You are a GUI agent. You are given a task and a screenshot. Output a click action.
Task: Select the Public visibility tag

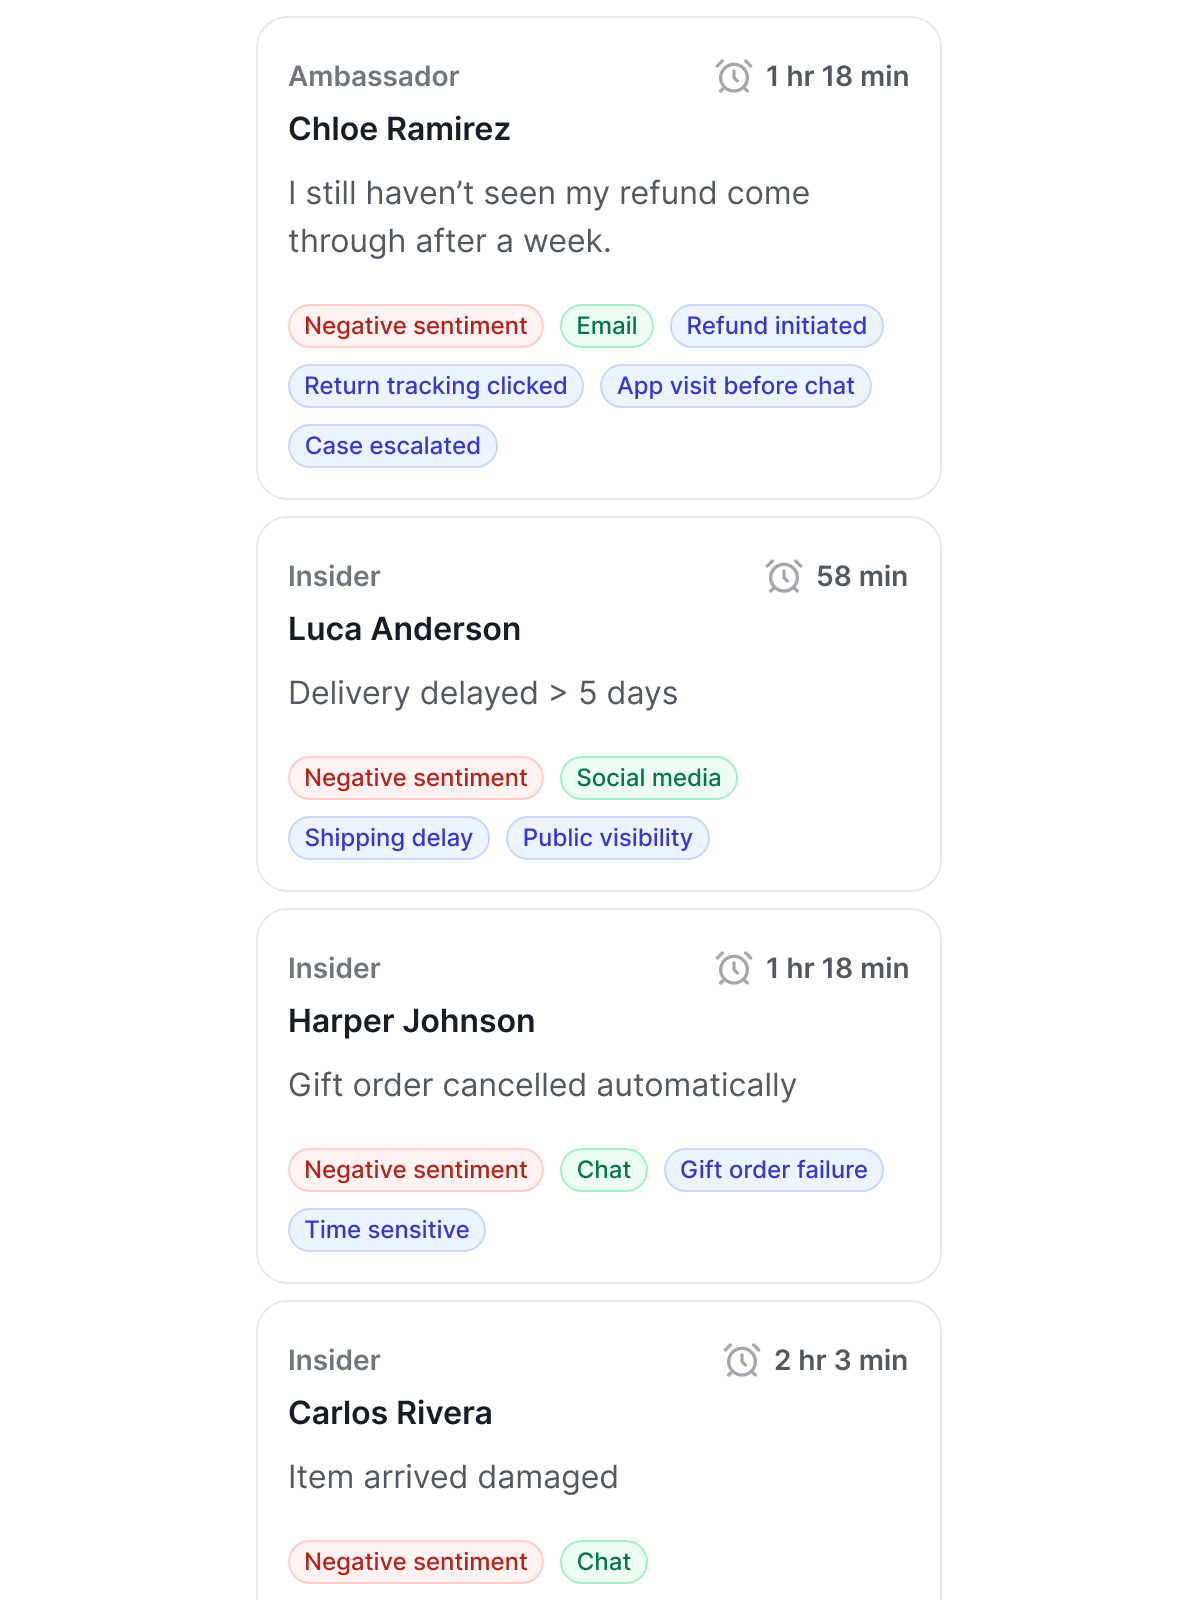[607, 838]
